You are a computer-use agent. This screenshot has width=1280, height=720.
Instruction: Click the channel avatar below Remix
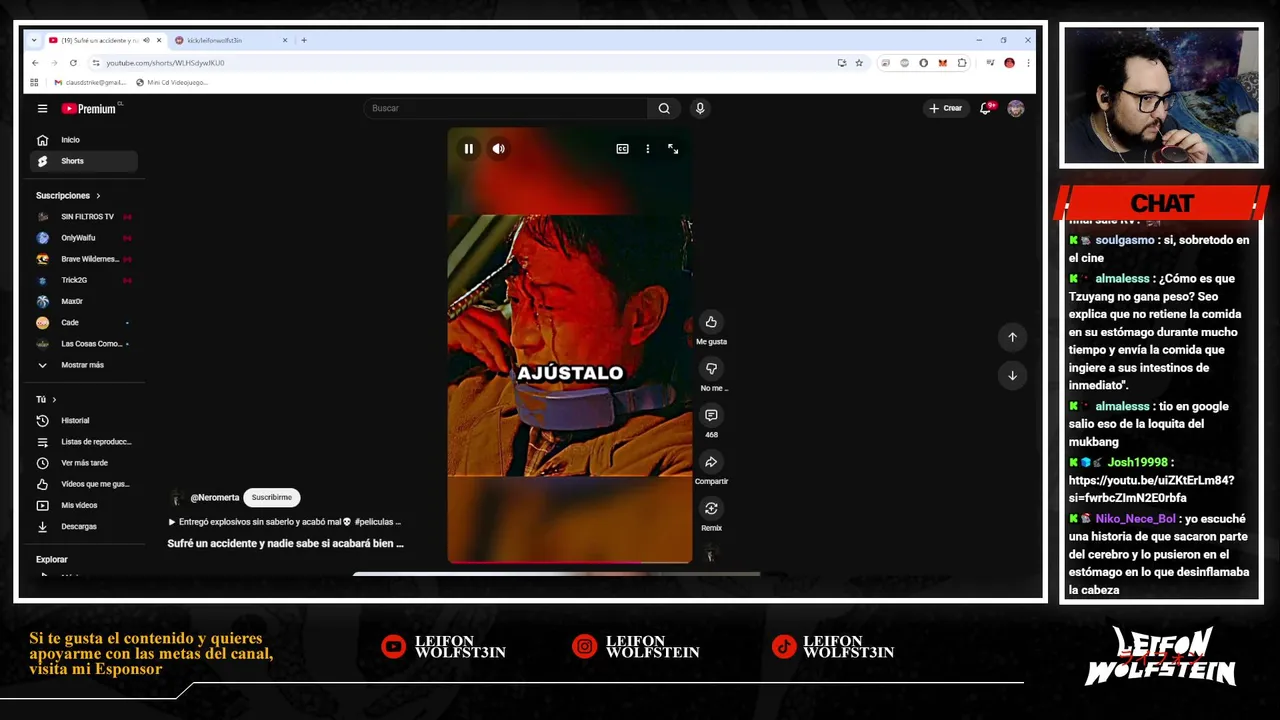pos(710,554)
